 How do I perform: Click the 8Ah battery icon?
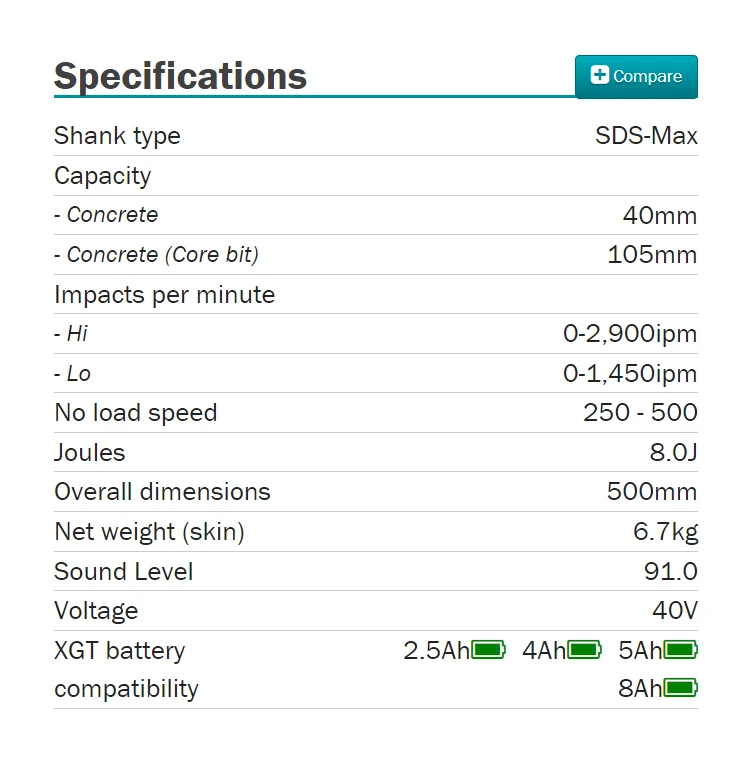(x=680, y=688)
